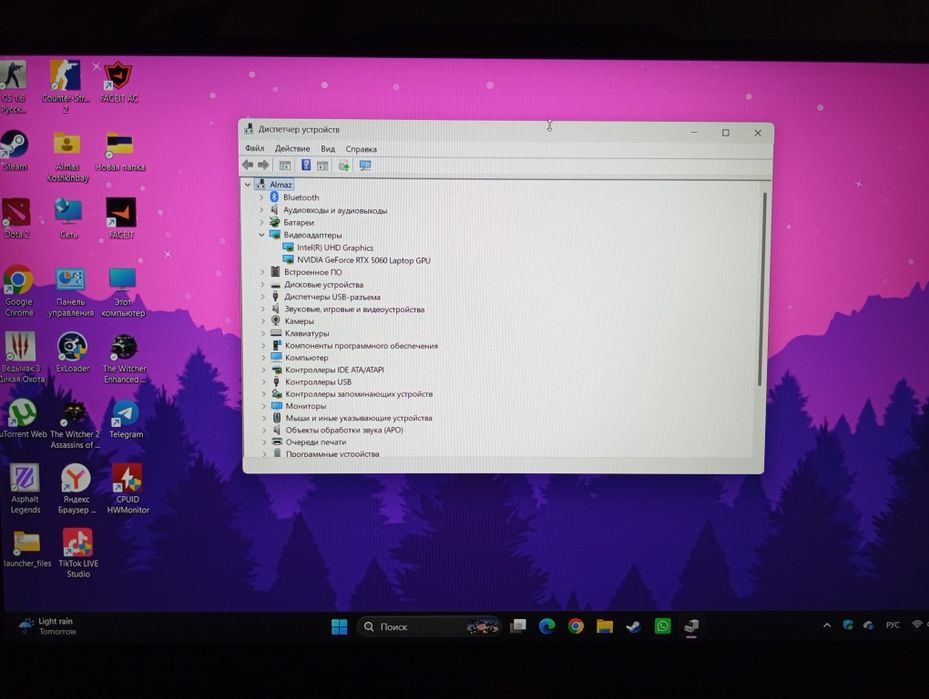The height and width of the screenshot is (699, 929).
Task: Open the Light rain weather widget
Action: (47, 626)
